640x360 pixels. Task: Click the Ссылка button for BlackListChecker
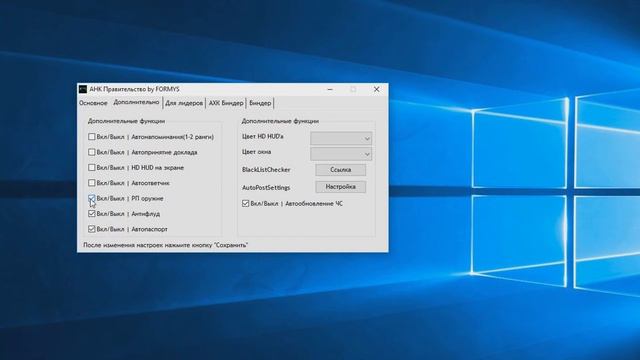[x=340, y=169]
